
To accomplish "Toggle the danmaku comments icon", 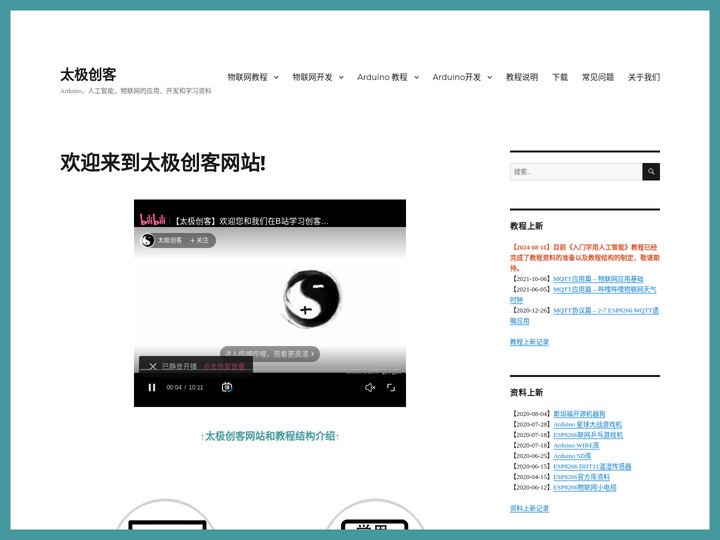I will coord(227,387).
